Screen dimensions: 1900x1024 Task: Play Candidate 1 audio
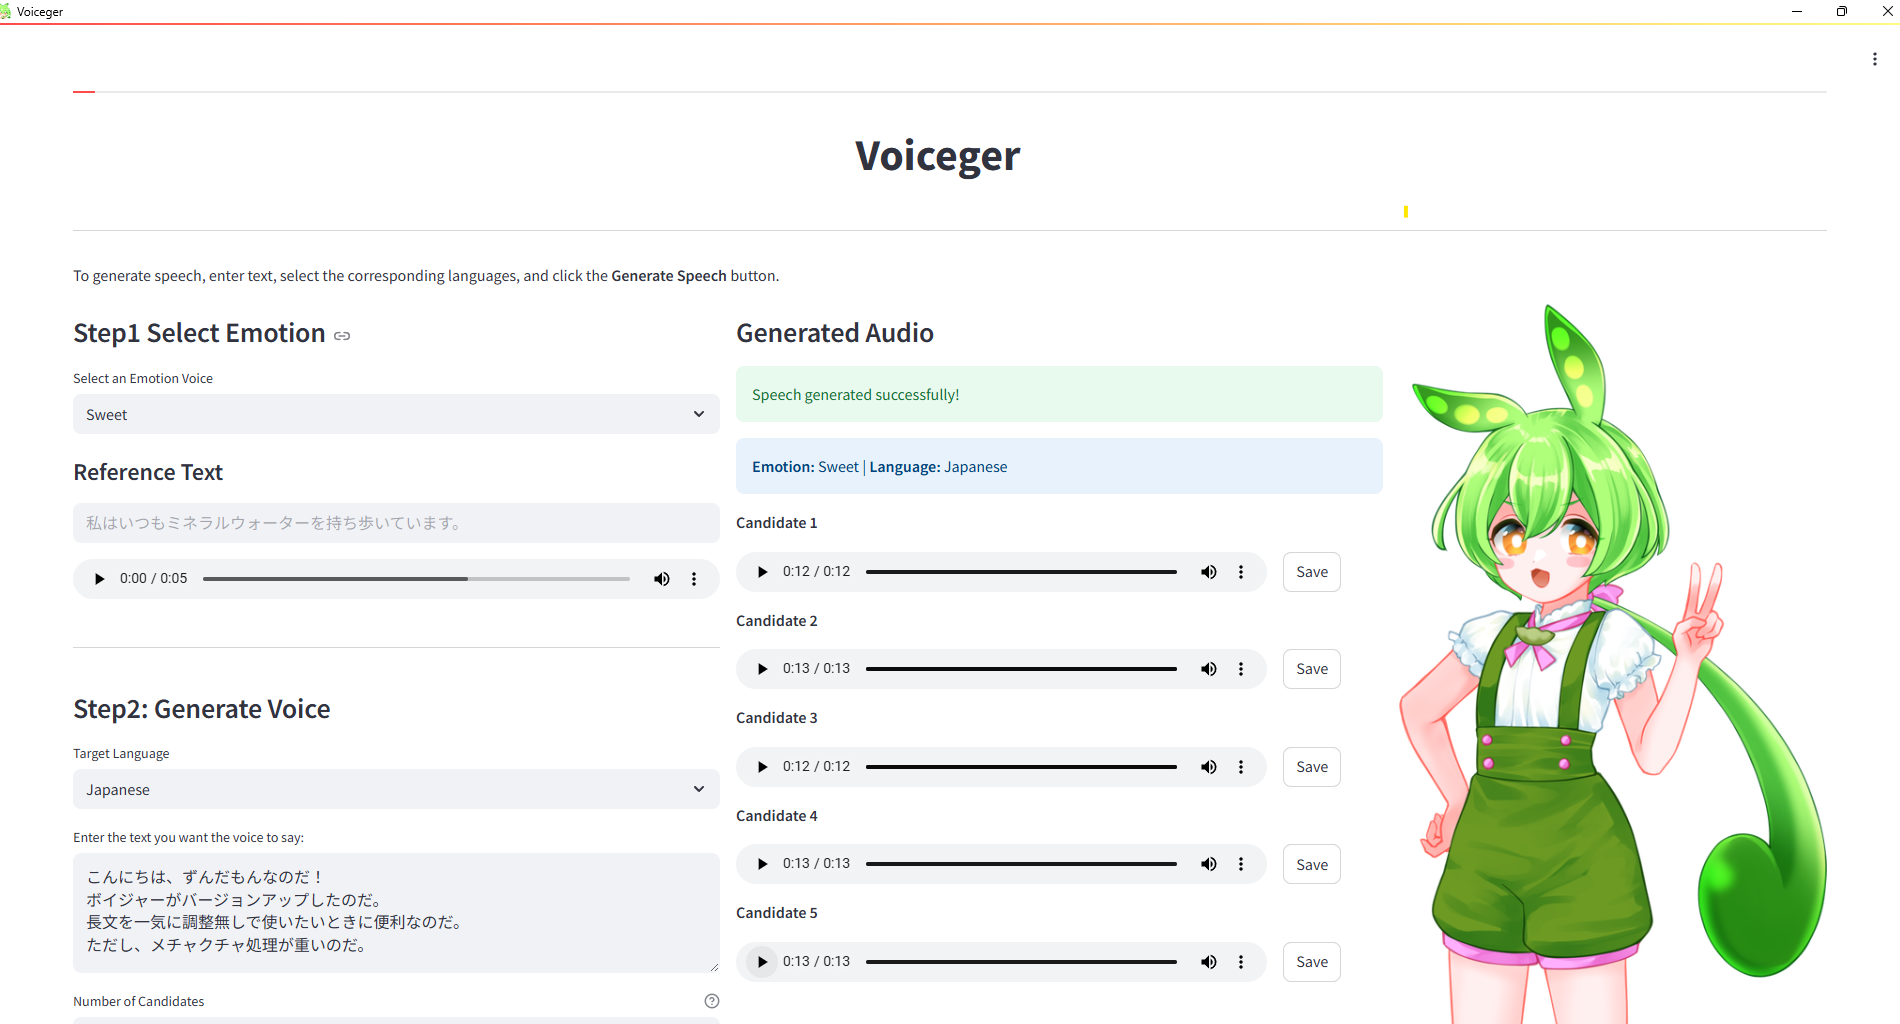pyautogui.click(x=762, y=571)
